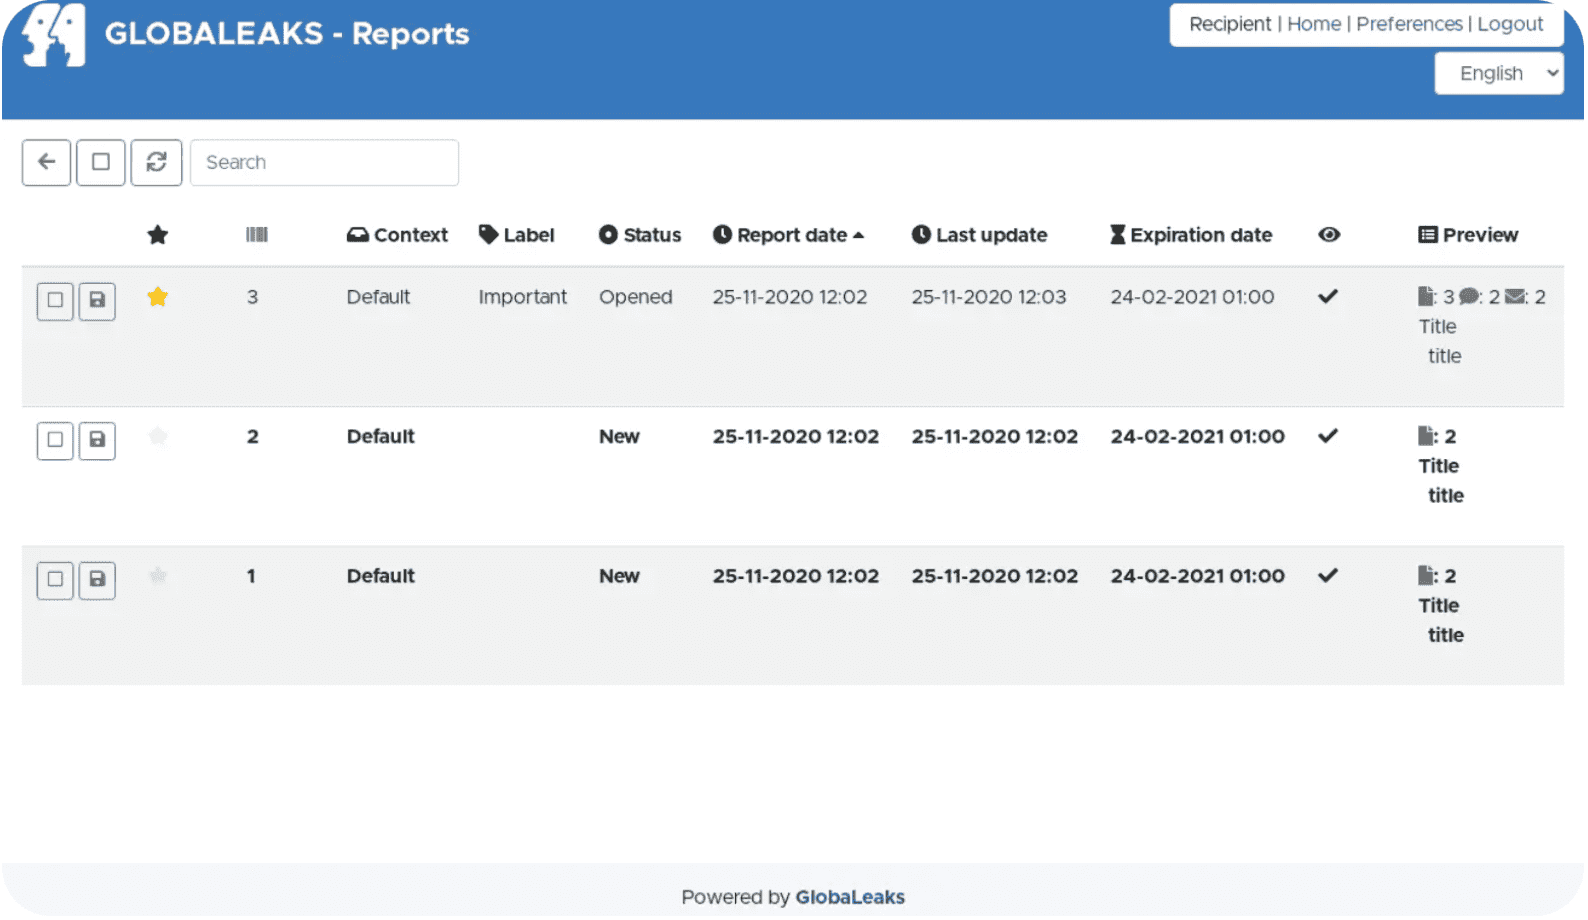Click the select-all square toolbar button
Screen dimensions: 1588x920
[101, 162]
